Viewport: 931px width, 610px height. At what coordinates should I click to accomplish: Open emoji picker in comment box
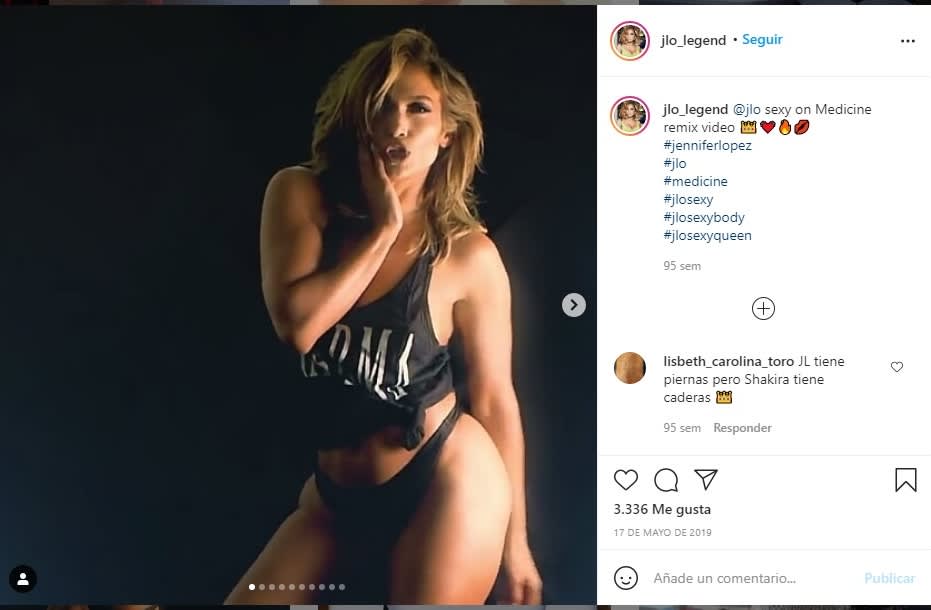coord(627,578)
